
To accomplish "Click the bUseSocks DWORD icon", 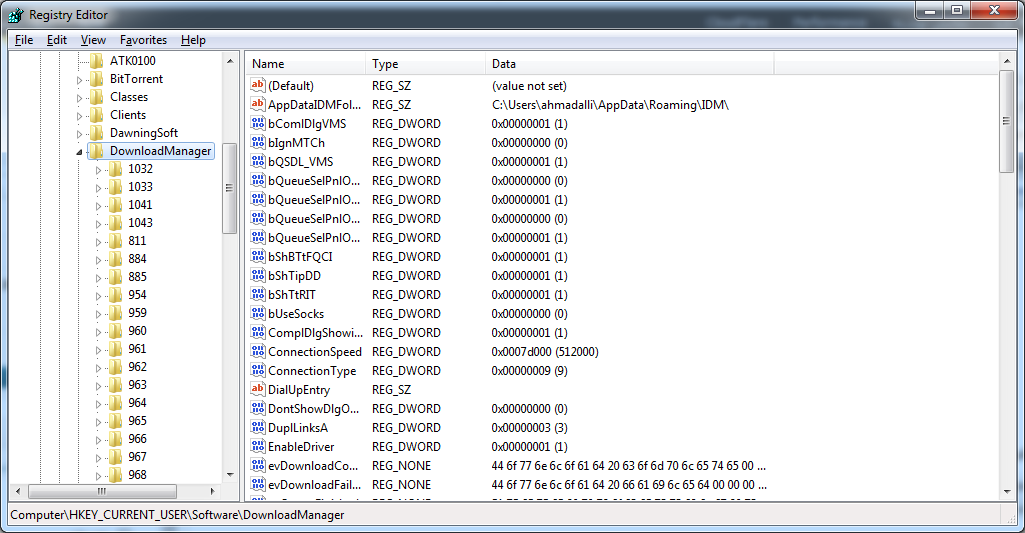I will point(258,313).
